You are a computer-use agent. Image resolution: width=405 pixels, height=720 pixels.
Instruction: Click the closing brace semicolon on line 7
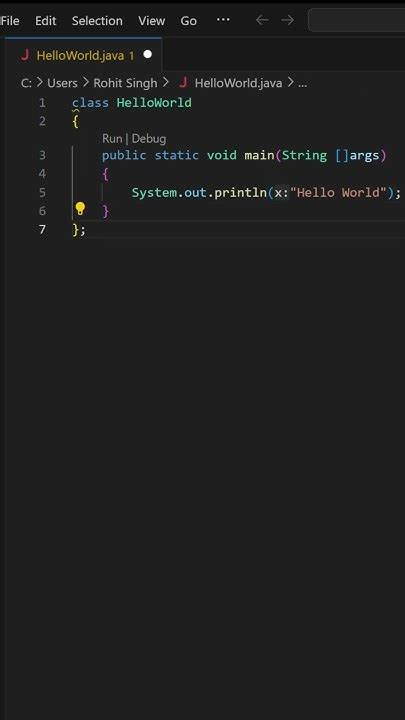[79, 229]
